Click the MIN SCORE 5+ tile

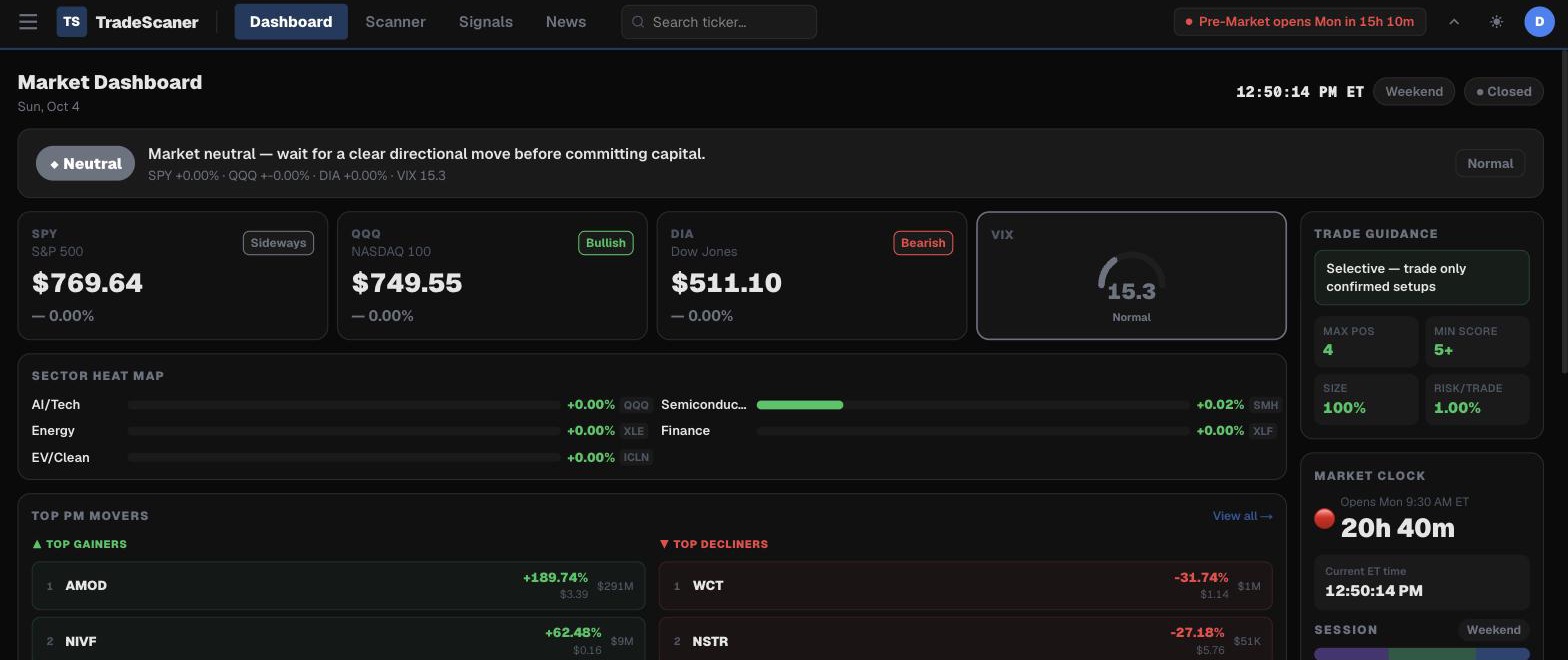click(1477, 341)
